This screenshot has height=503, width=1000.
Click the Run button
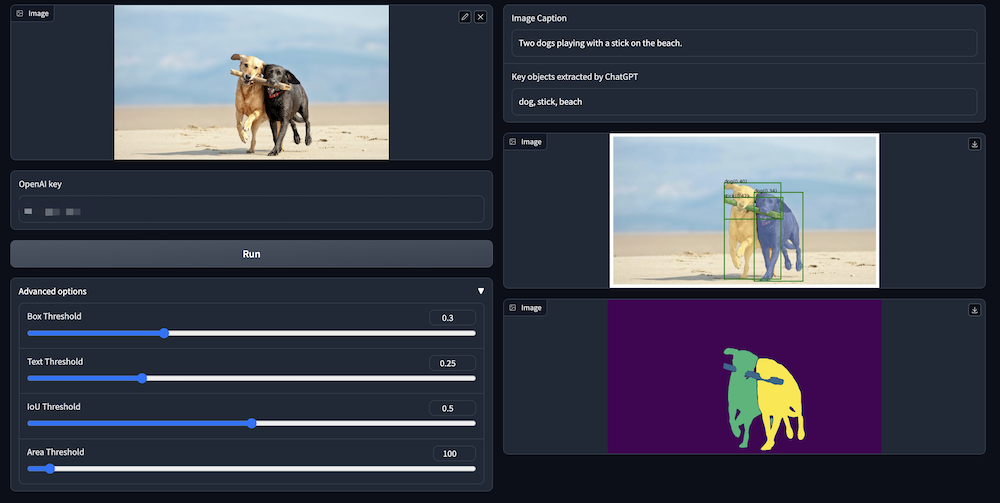coord(251,254)
